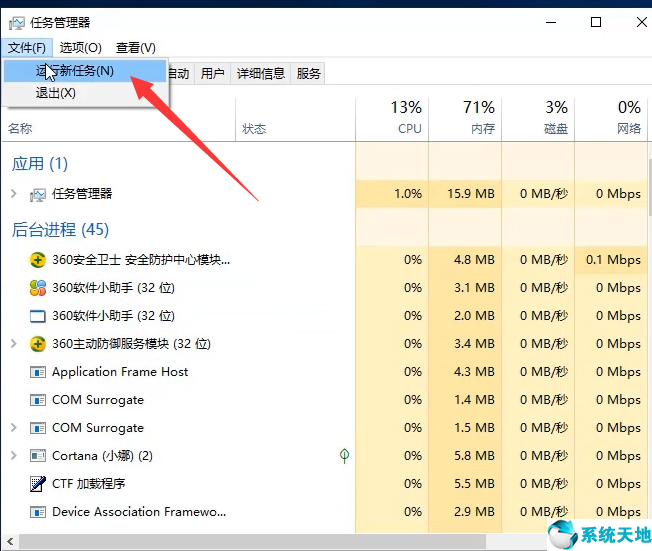652x551 pixels.
Task: Click the CTF 加载程序 pen icon
Action: [38, 484]
